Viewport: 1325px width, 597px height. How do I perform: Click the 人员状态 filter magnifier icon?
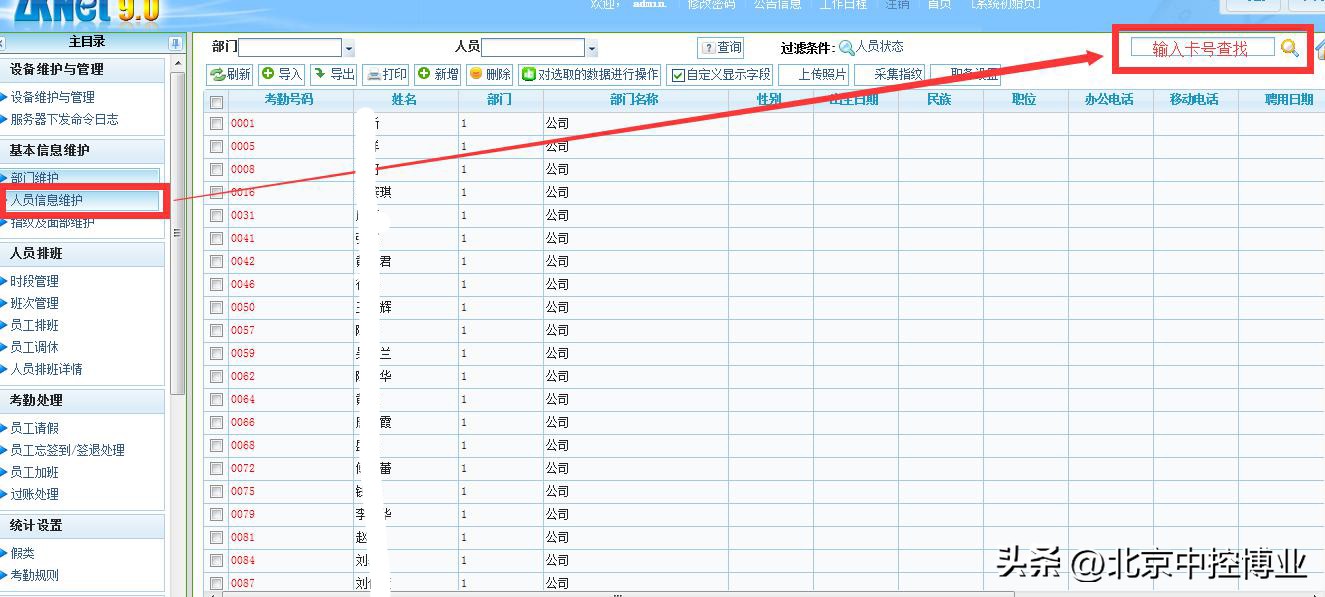click(845, 45)
